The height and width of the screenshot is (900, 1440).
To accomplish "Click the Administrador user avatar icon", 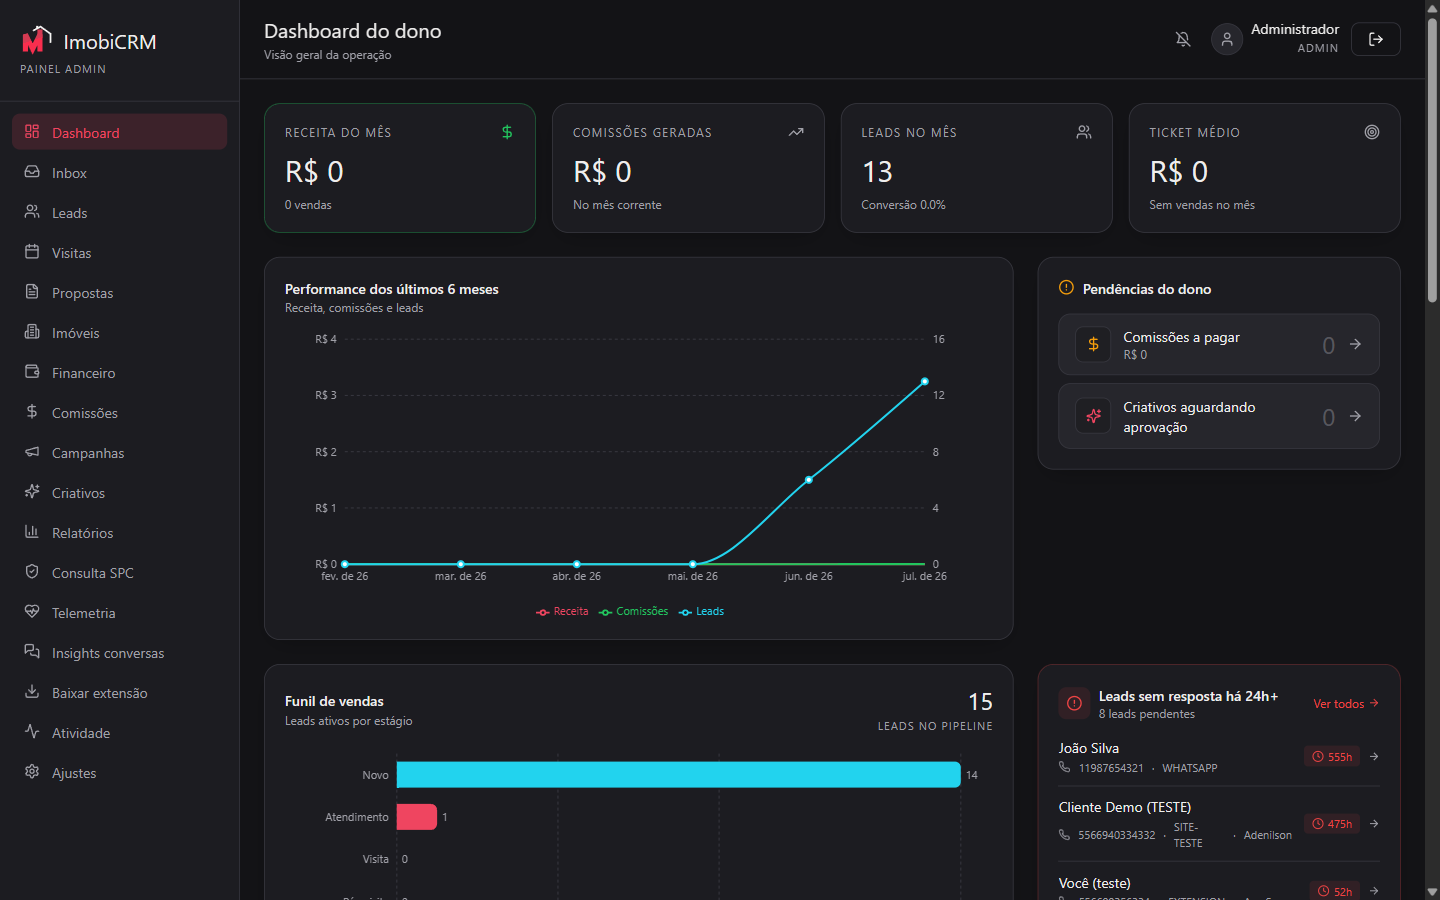I will click(x=1227, y=39).
